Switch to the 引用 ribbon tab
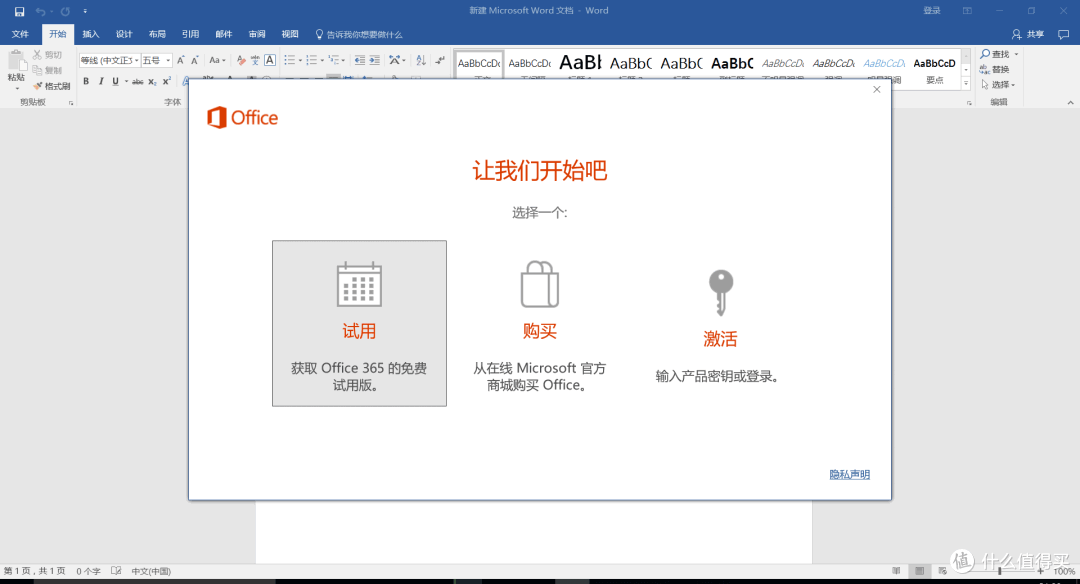The image size is (1080, 584). (x=190, y=34)
